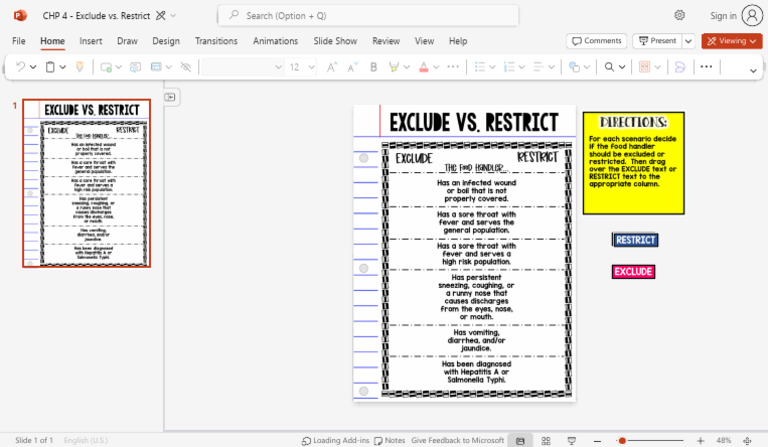Click Decrease Font Size icon
Image resolution: width=768 pixels, height=447 pixels.
click(x=353, y=67)
